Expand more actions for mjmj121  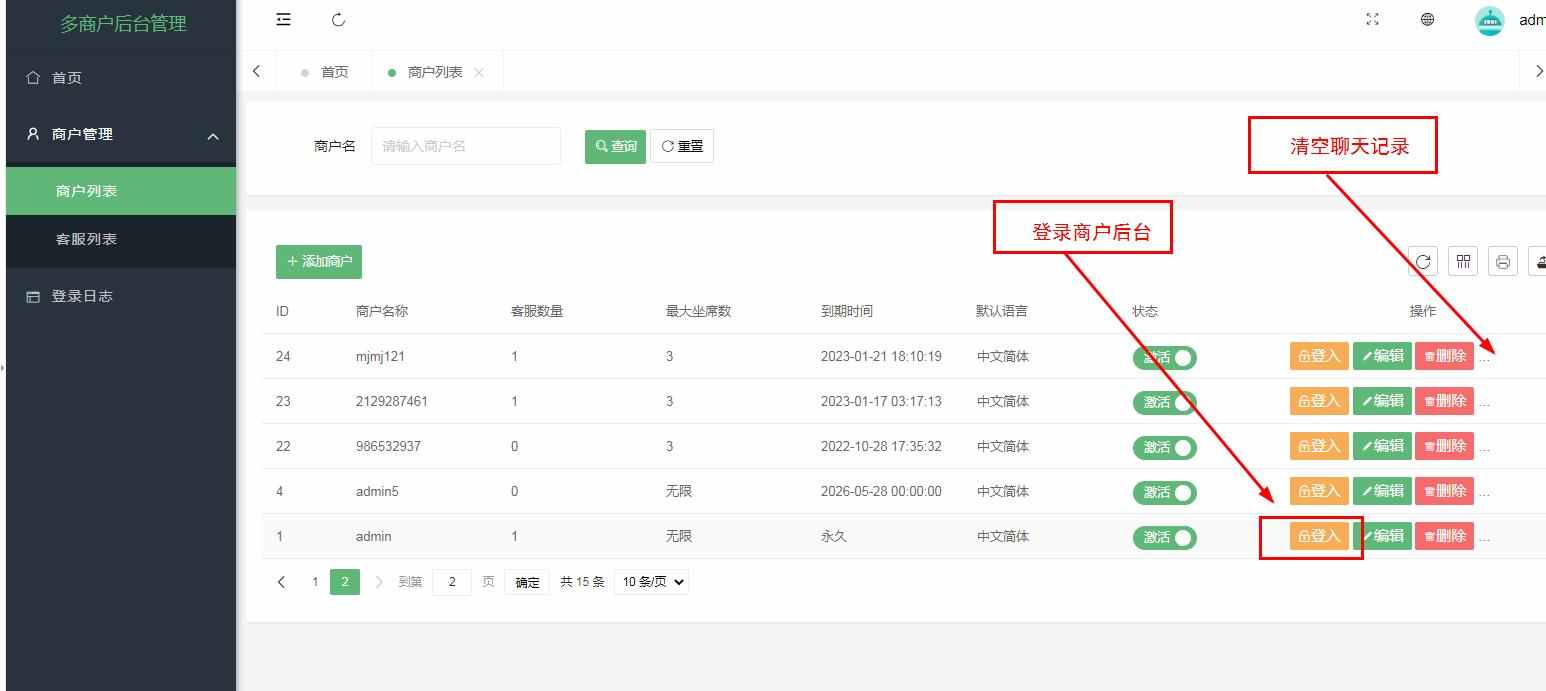[x=1485, y=358]
